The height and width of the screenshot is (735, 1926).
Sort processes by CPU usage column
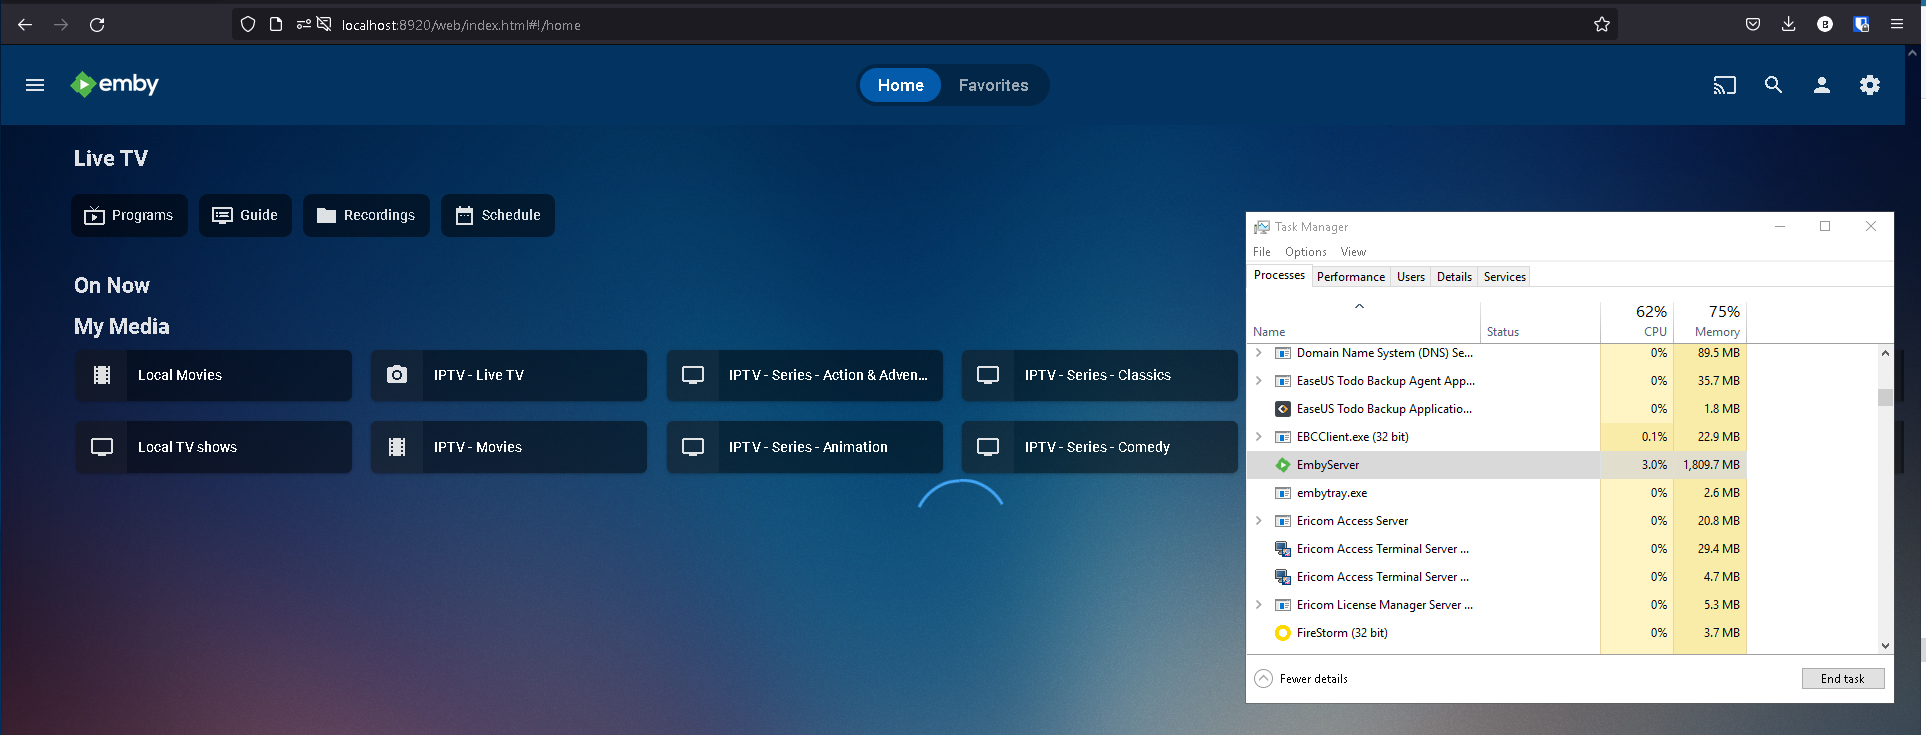coord(1637,322)
